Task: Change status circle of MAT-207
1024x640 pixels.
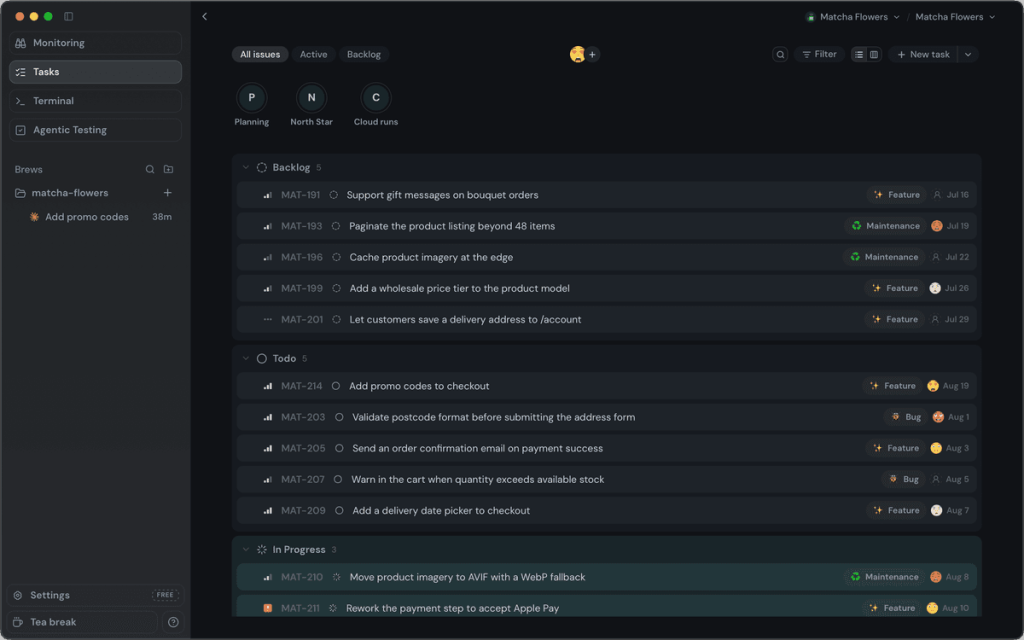Action: point(338,479)
